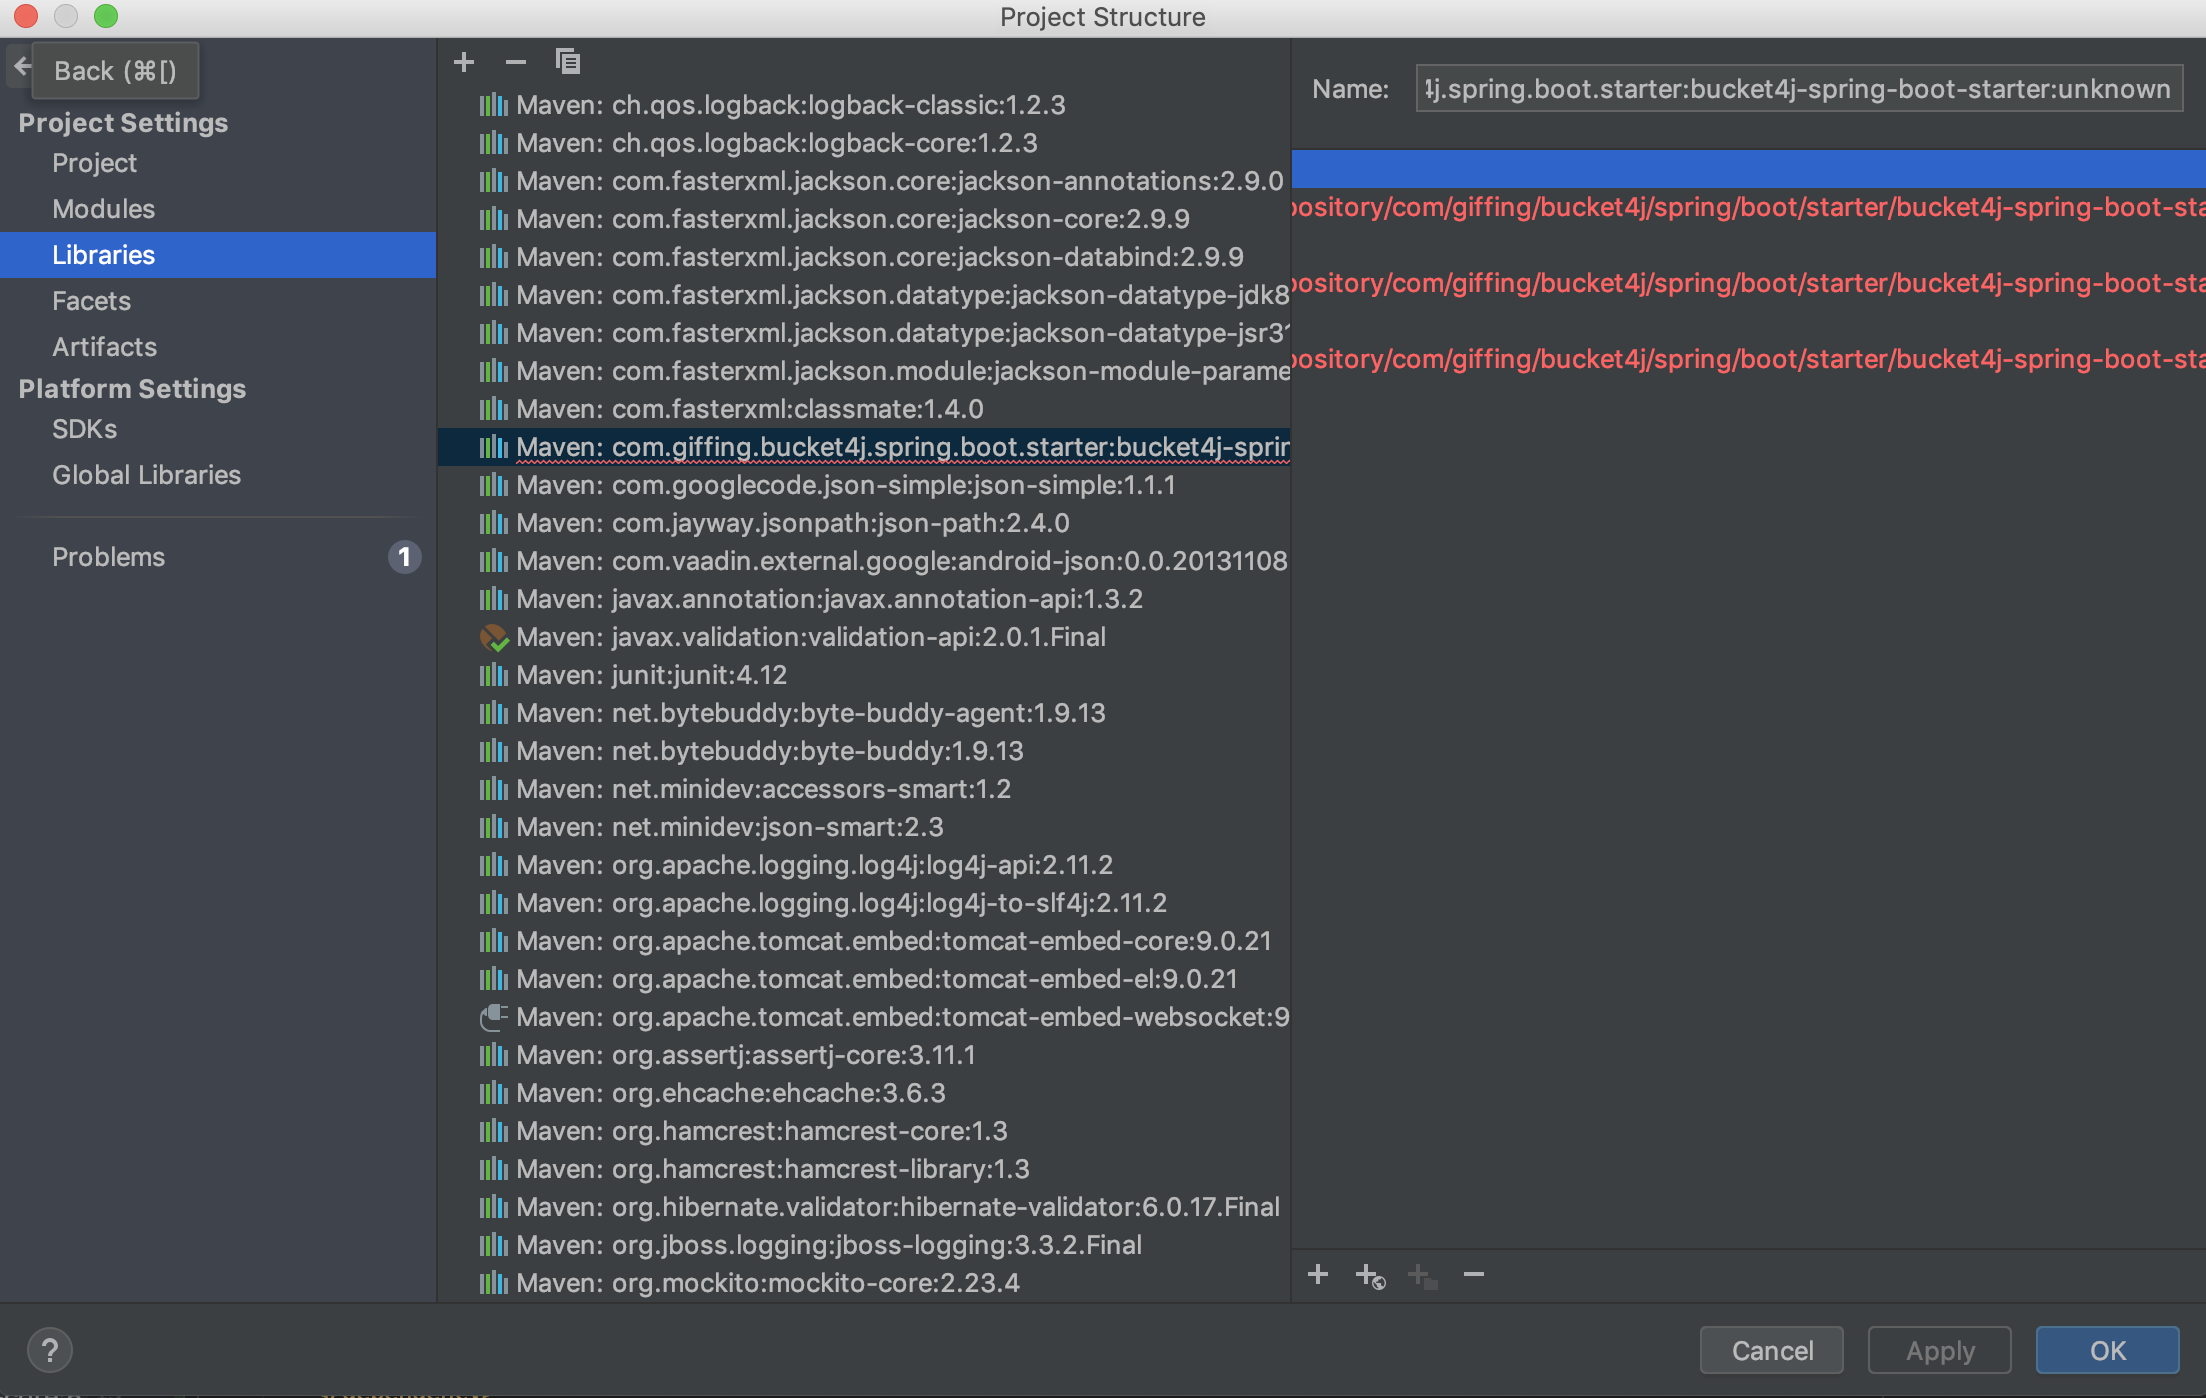2206x1398 pixels.
Task: Select the org.ehcache:ehcache:3.6.3 library
Action: click(x=730, y=1093)
